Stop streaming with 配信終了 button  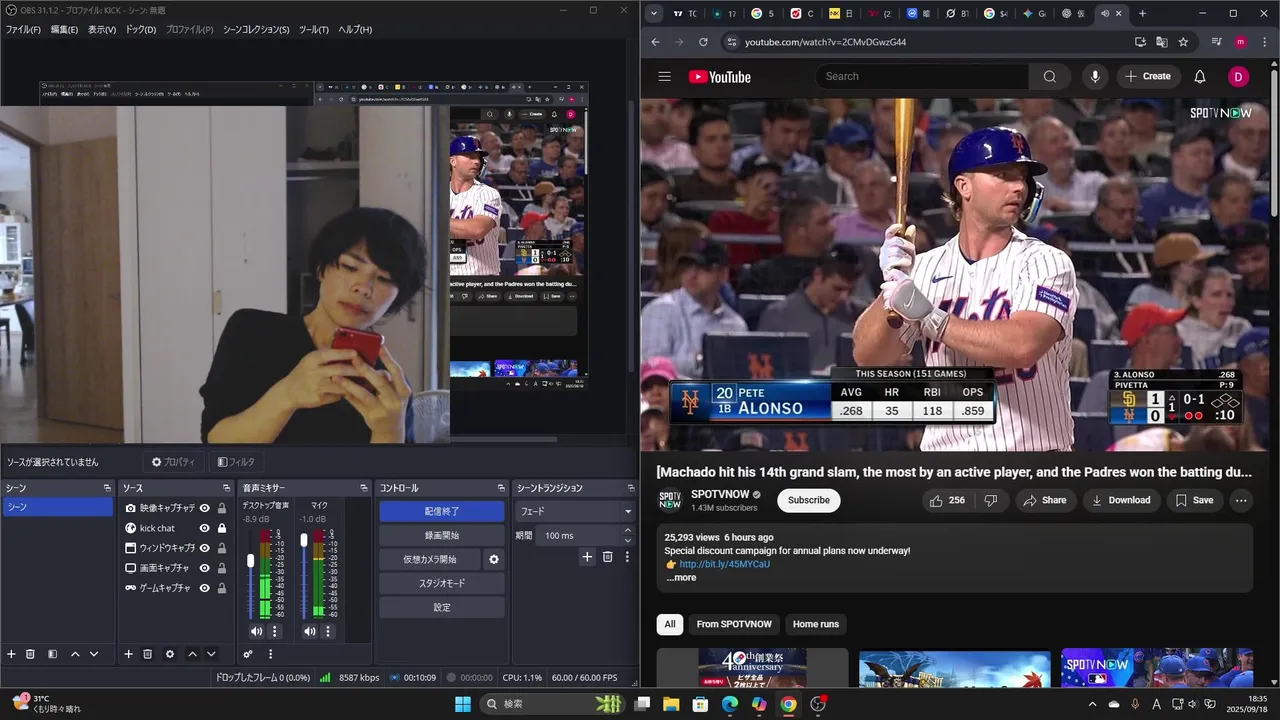441,511
